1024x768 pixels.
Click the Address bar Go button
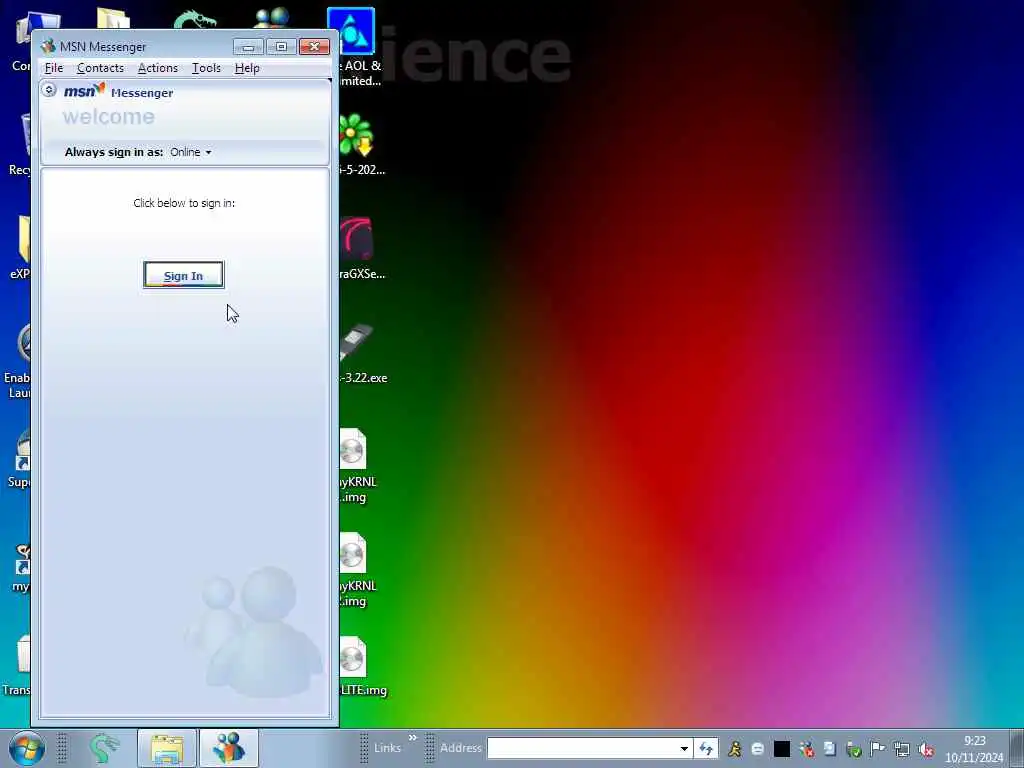(706, 748)
